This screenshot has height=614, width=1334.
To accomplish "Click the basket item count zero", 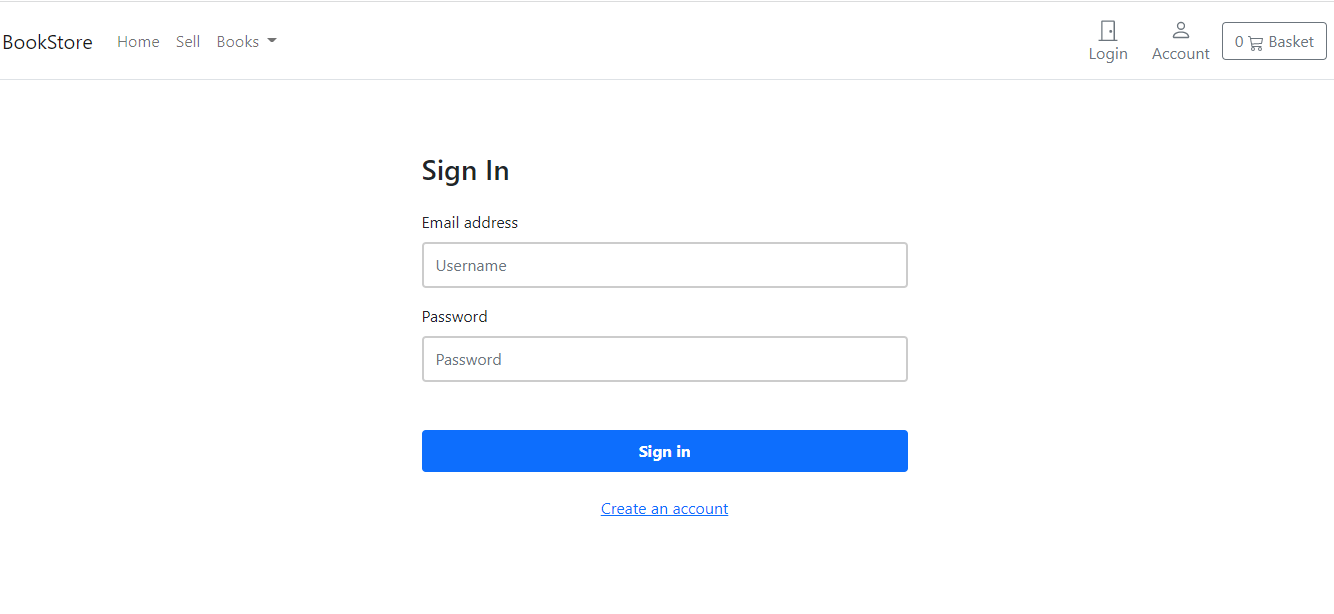I will 1239,42.
